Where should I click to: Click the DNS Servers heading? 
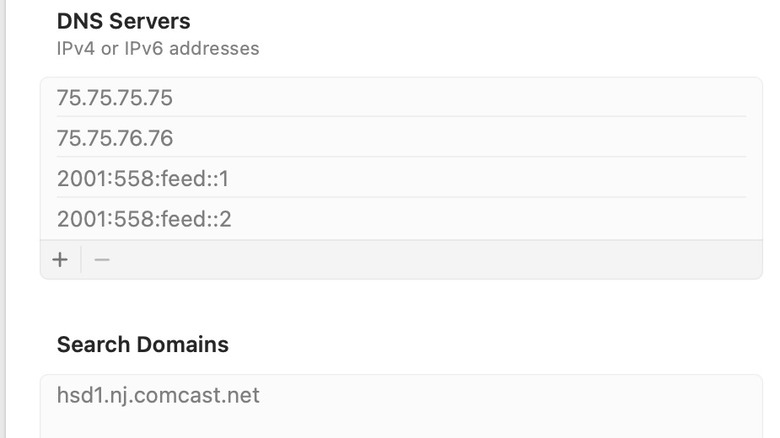click(x=123, y=21)
